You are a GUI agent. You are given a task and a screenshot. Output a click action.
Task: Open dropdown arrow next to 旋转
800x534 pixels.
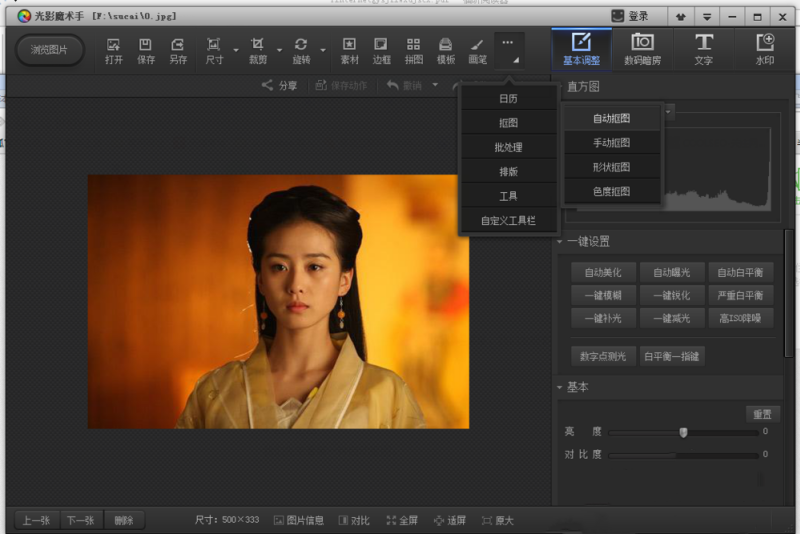tap(323, 50)
